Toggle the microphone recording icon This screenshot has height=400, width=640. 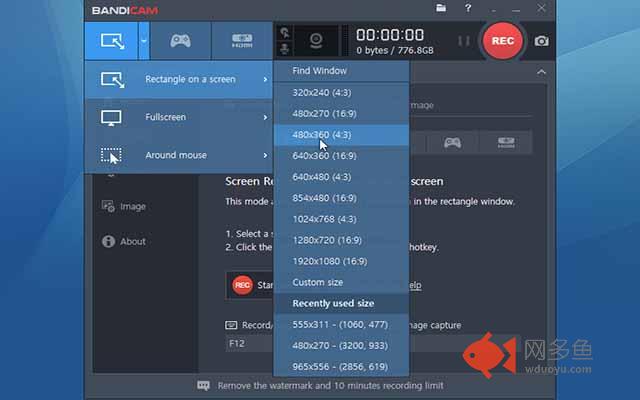[x=285, y=49]
